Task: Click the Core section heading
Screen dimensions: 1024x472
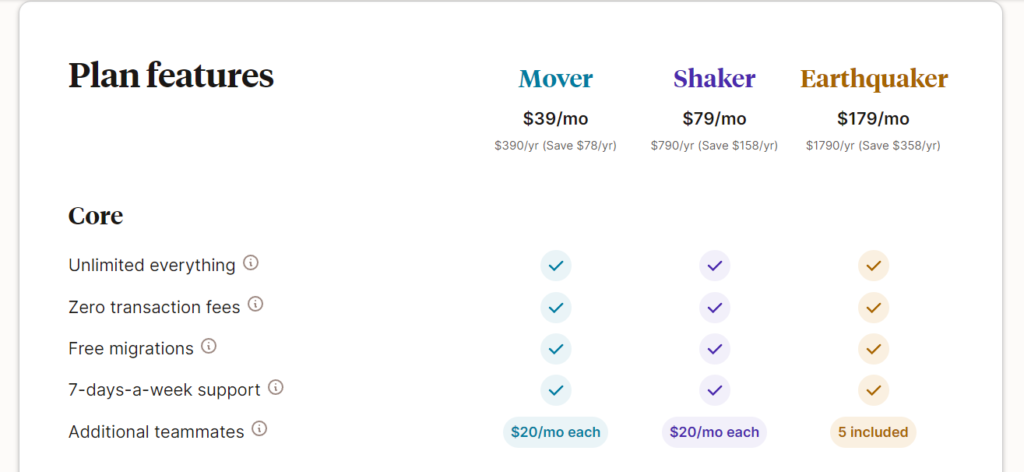Action: pos(95,216)
